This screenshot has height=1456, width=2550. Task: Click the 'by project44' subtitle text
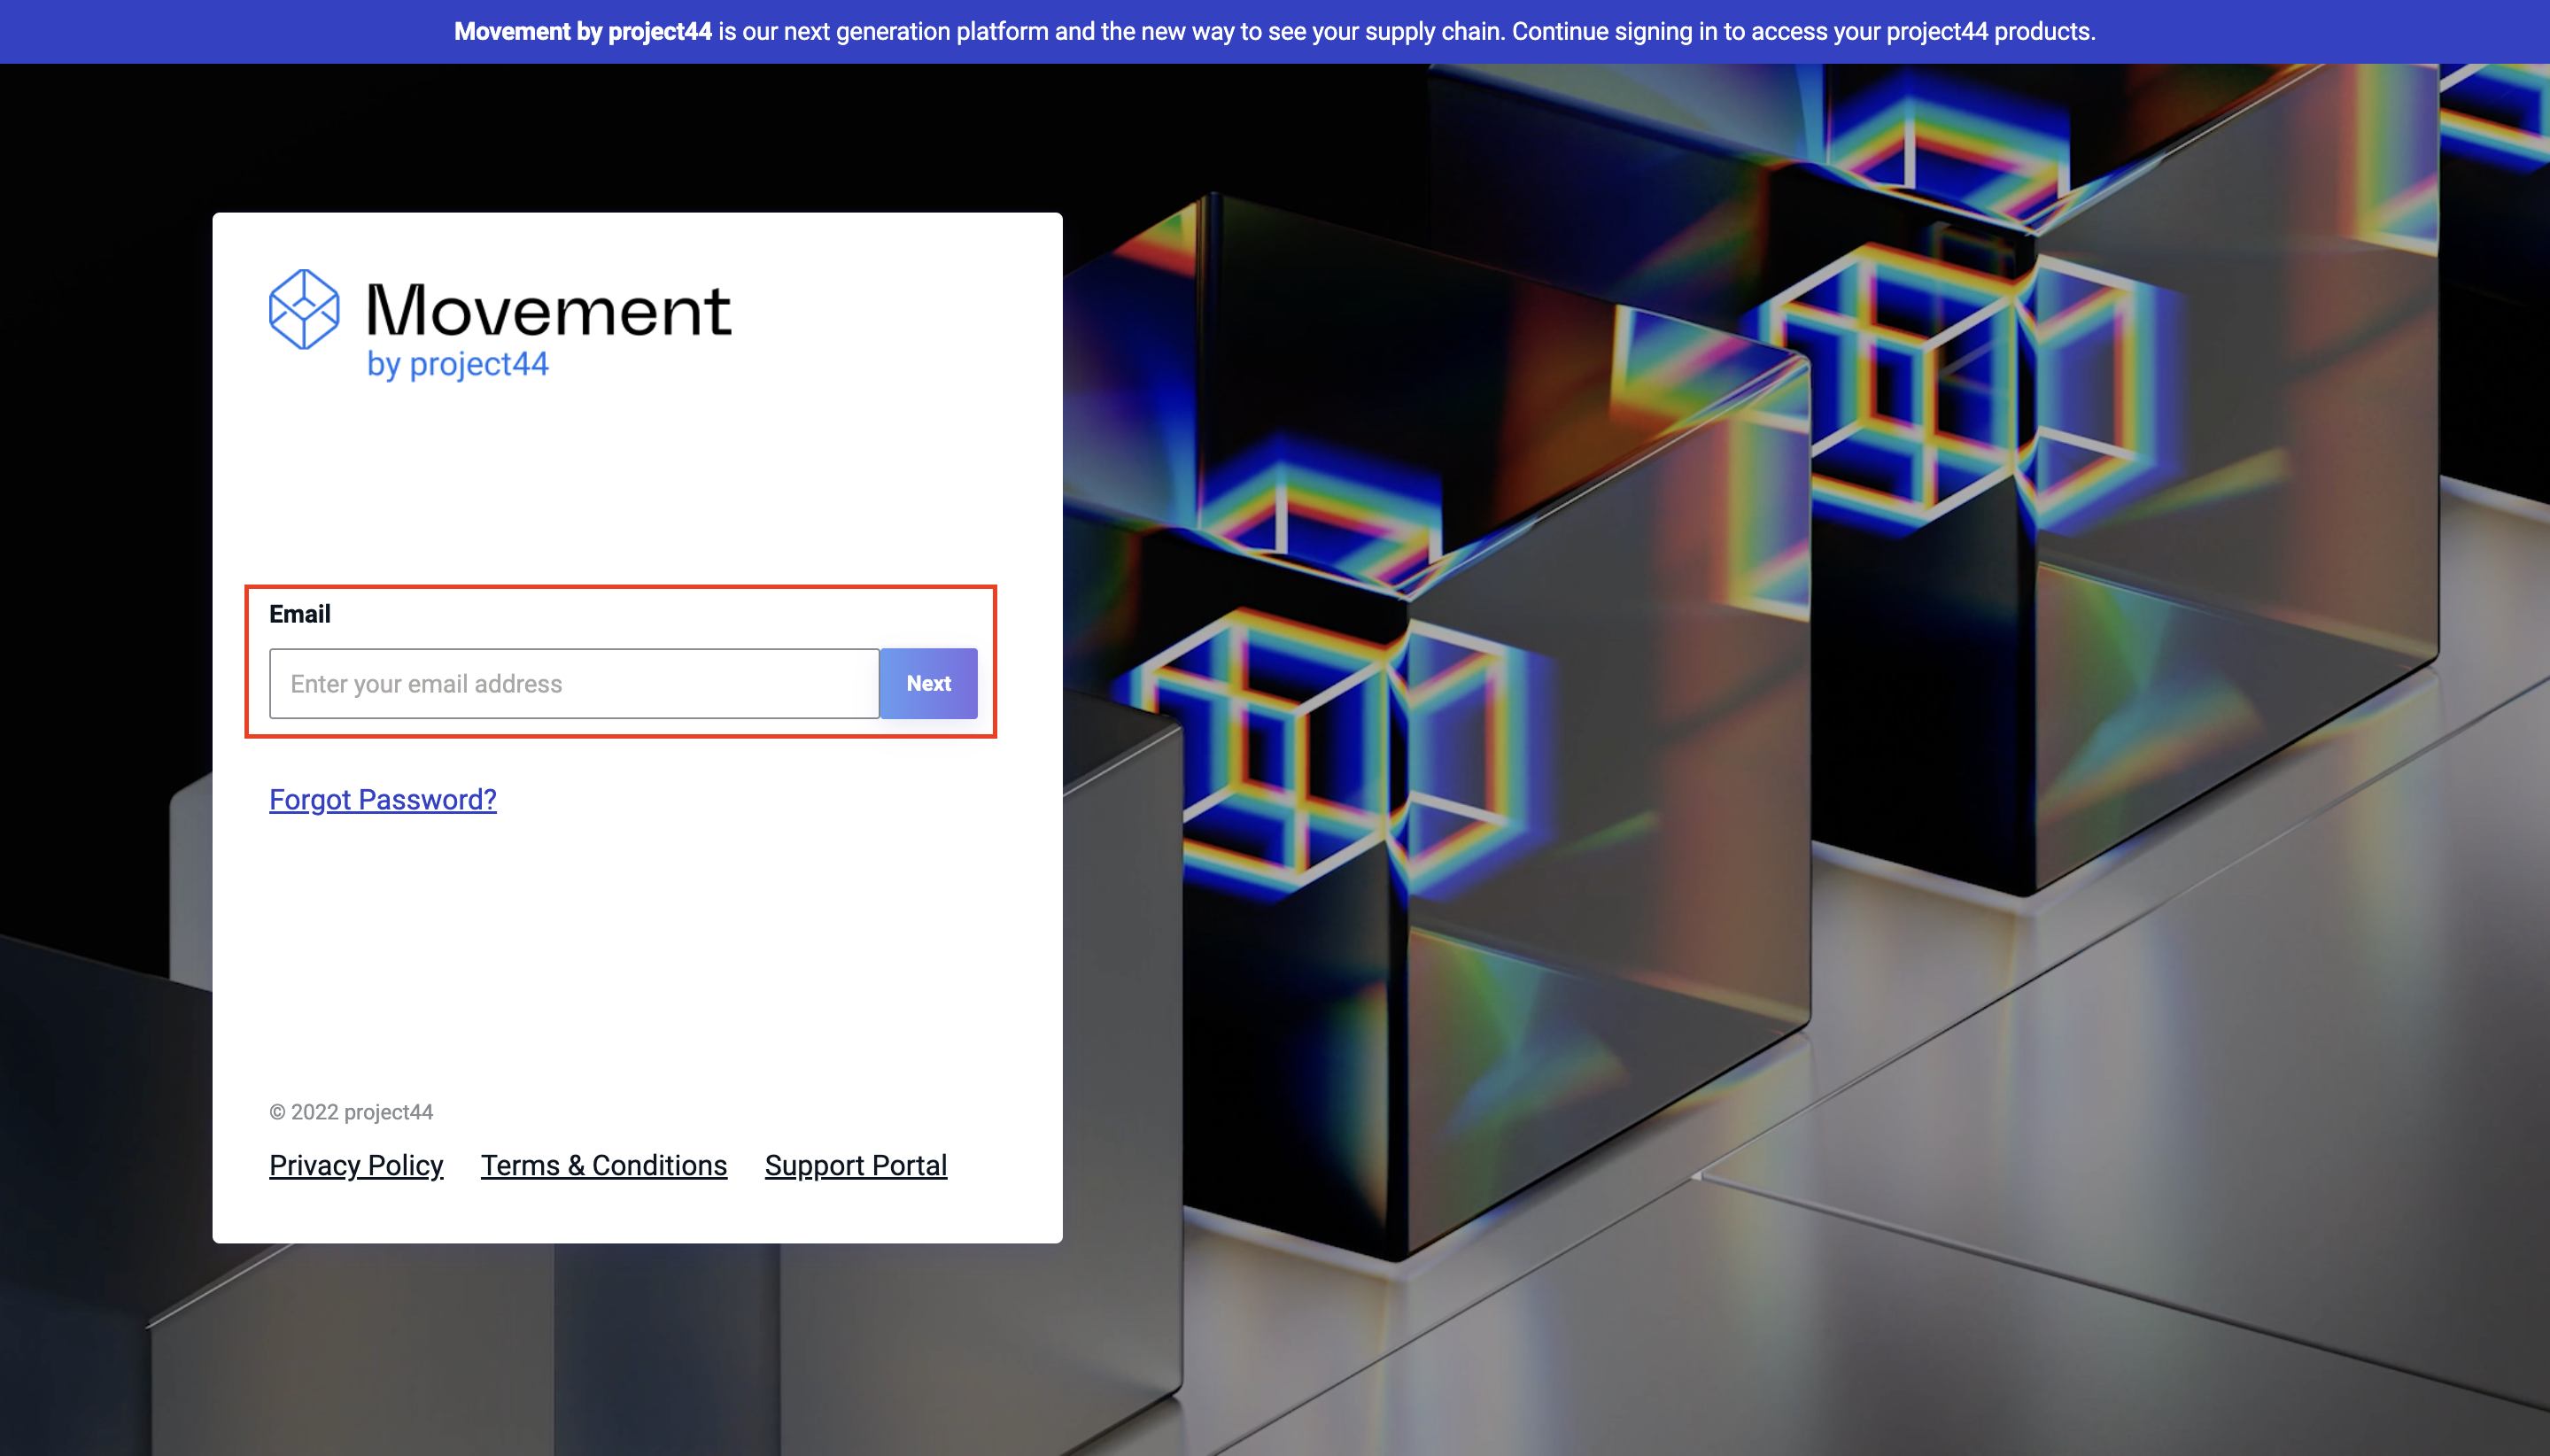point(458,364)
